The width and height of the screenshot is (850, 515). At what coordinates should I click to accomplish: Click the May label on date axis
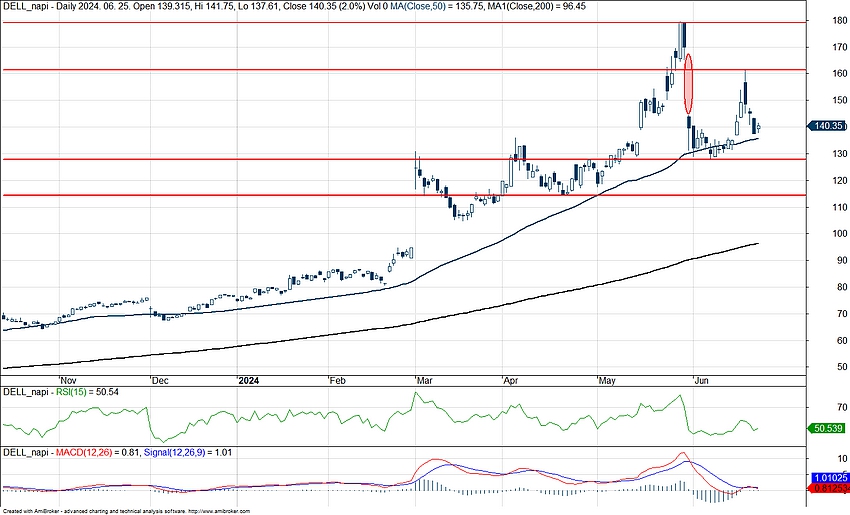607,381
